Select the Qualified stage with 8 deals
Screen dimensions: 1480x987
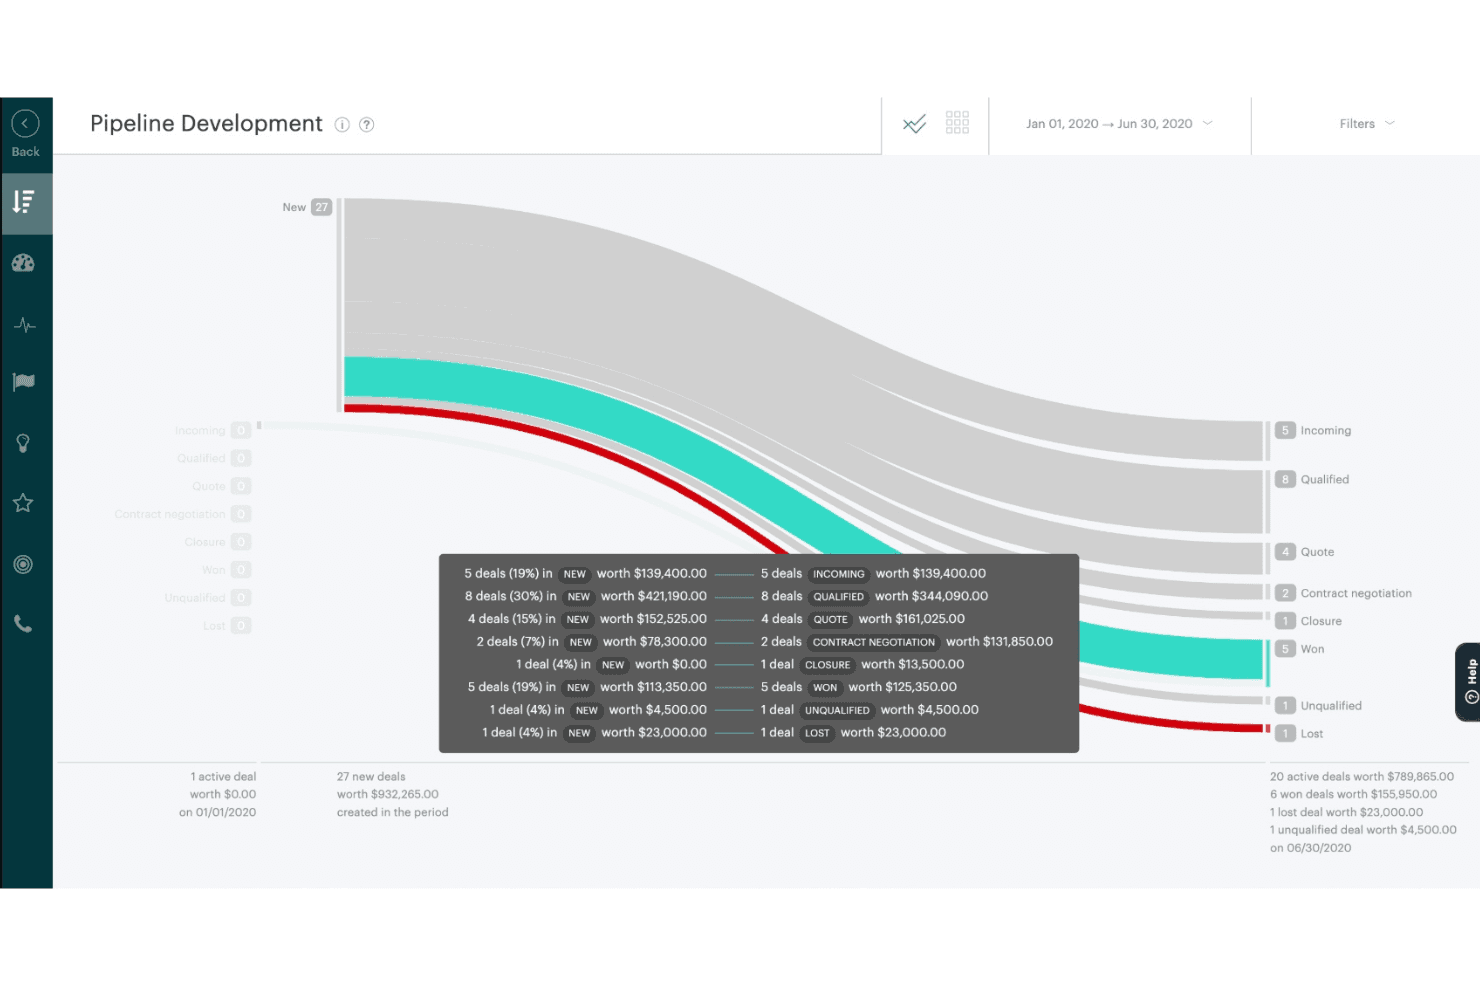[1313, 480]
